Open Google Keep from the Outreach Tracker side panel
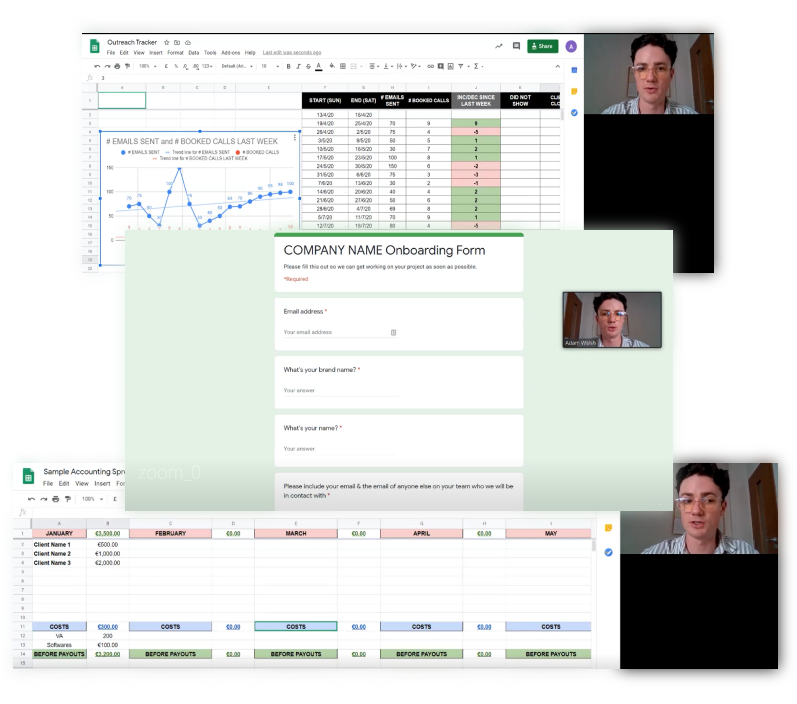The height and width of the screenshot is (704, 797). point(575,92)
